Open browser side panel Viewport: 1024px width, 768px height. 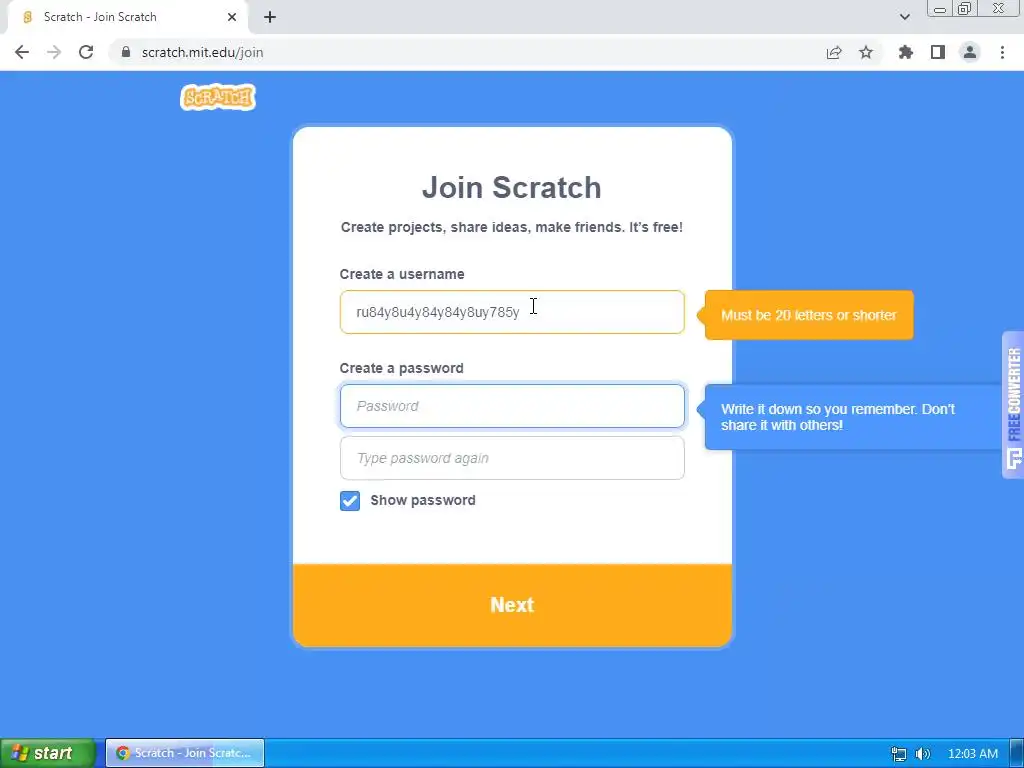(938, 52)
